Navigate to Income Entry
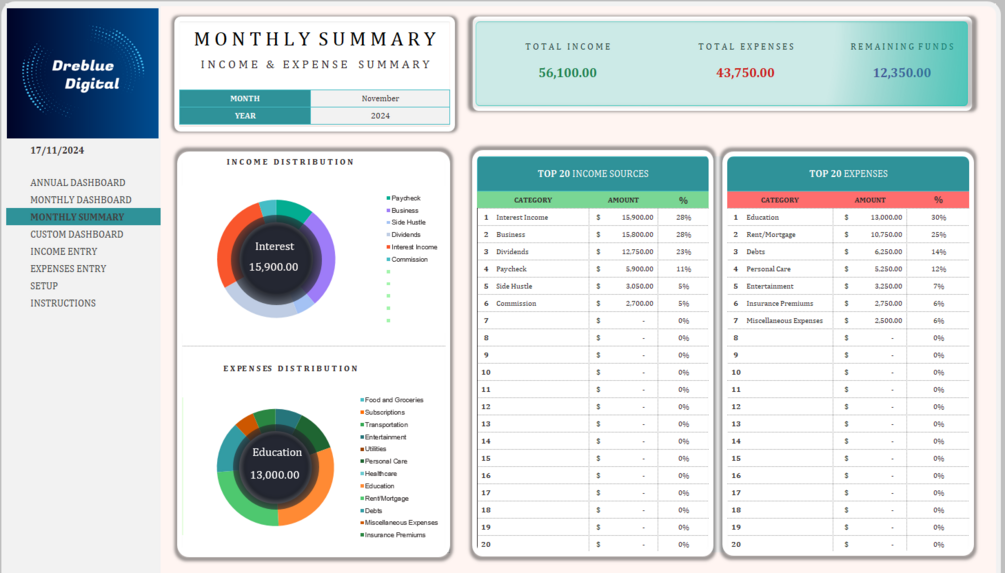This screenshot has height=573, width=1005. [63, 252]
